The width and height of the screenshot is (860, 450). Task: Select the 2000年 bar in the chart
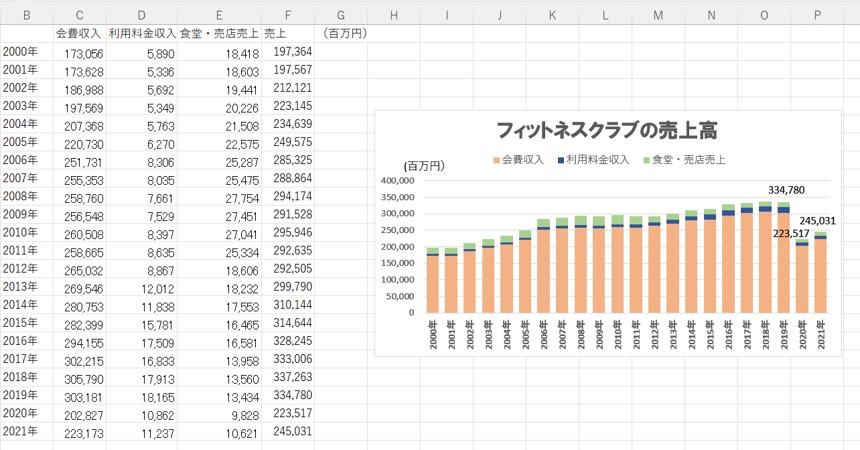pos(433,280)
